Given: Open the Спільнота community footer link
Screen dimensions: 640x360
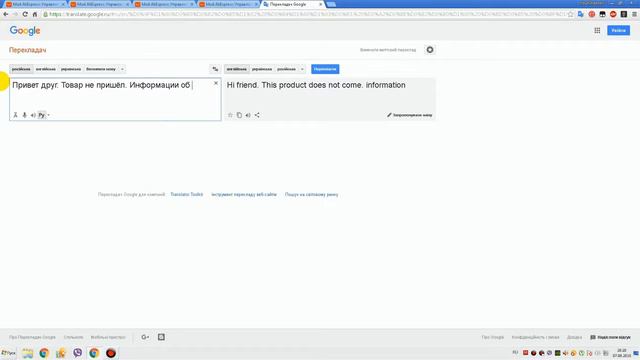Looking at the screenshot, I should (73, 337).
